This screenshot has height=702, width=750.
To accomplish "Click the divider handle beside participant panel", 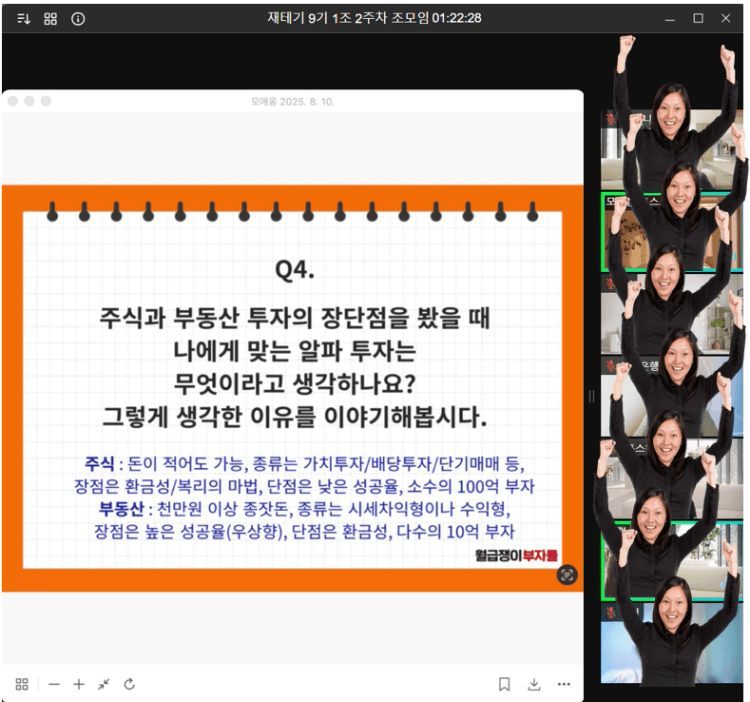I will pos(591,397).
